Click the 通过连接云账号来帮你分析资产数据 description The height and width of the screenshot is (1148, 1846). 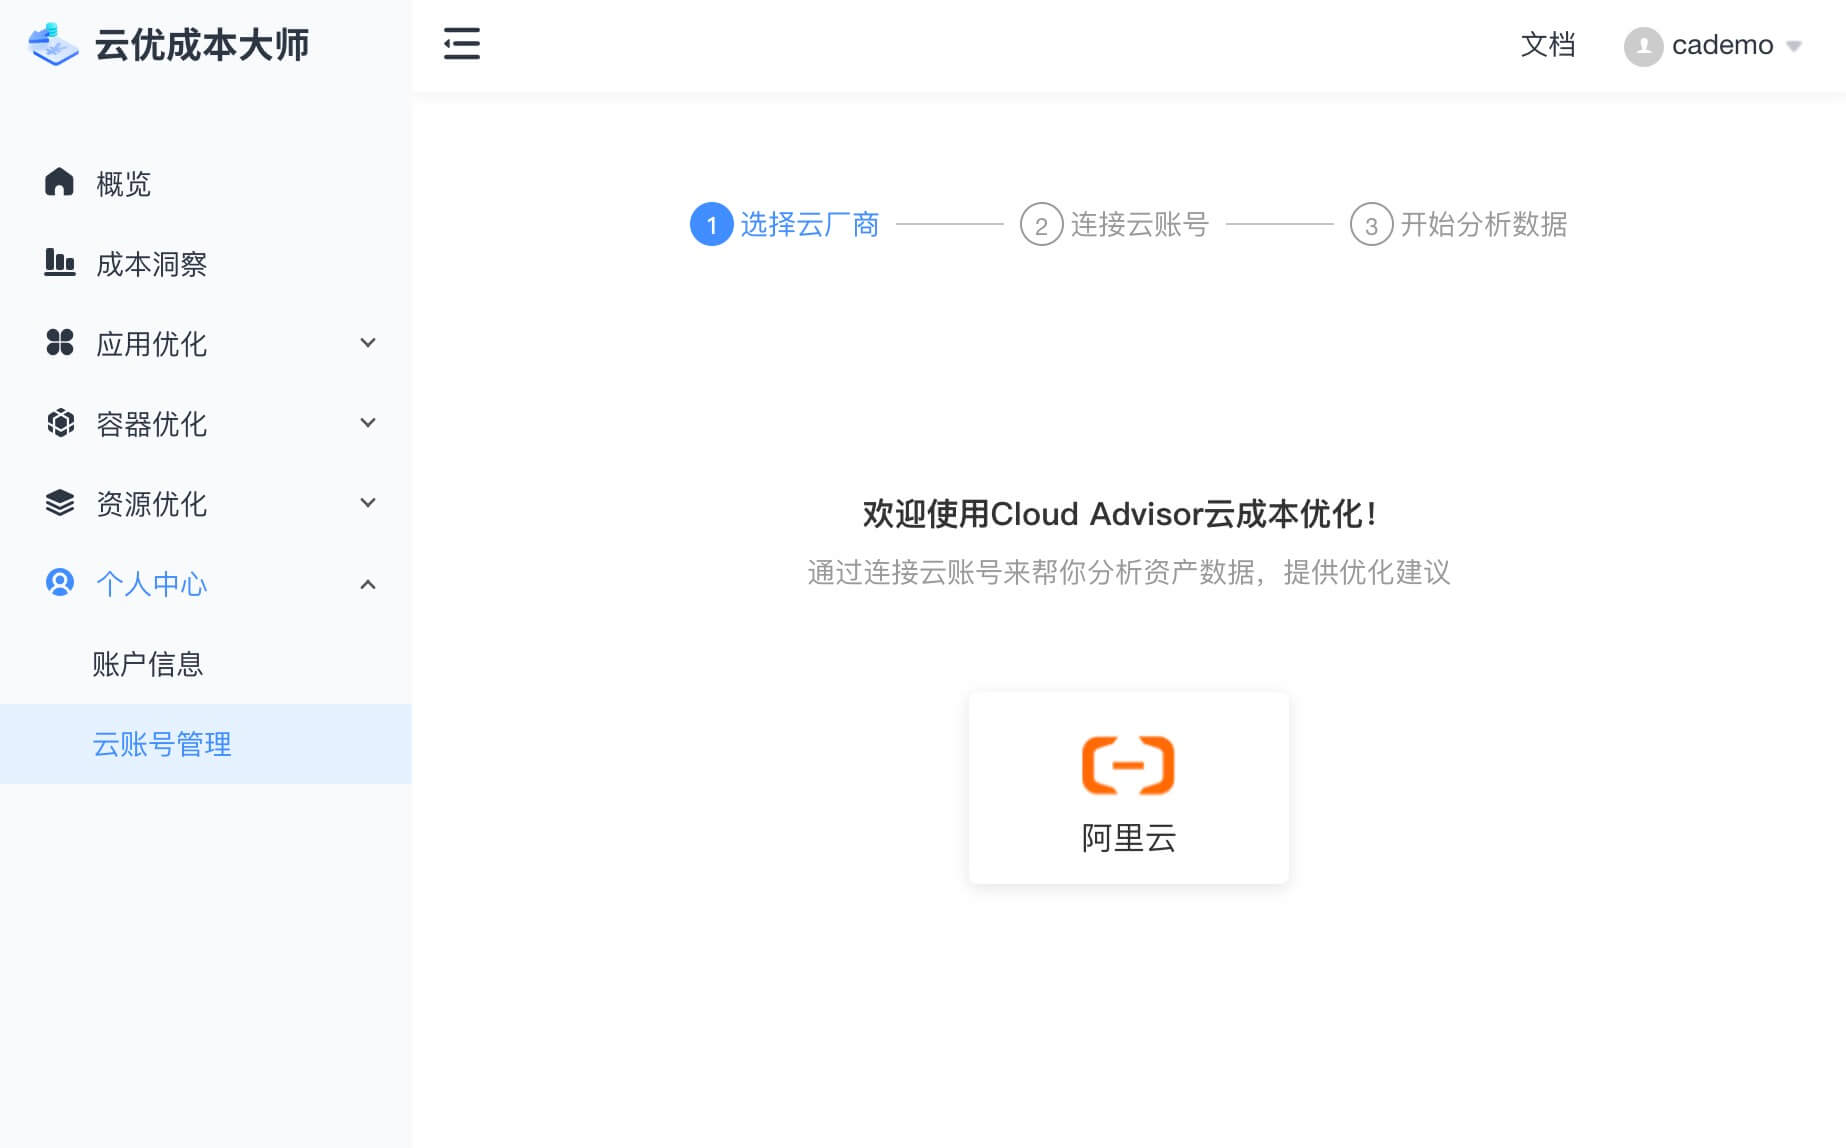pyautogui.click(x=1129, y=572)
